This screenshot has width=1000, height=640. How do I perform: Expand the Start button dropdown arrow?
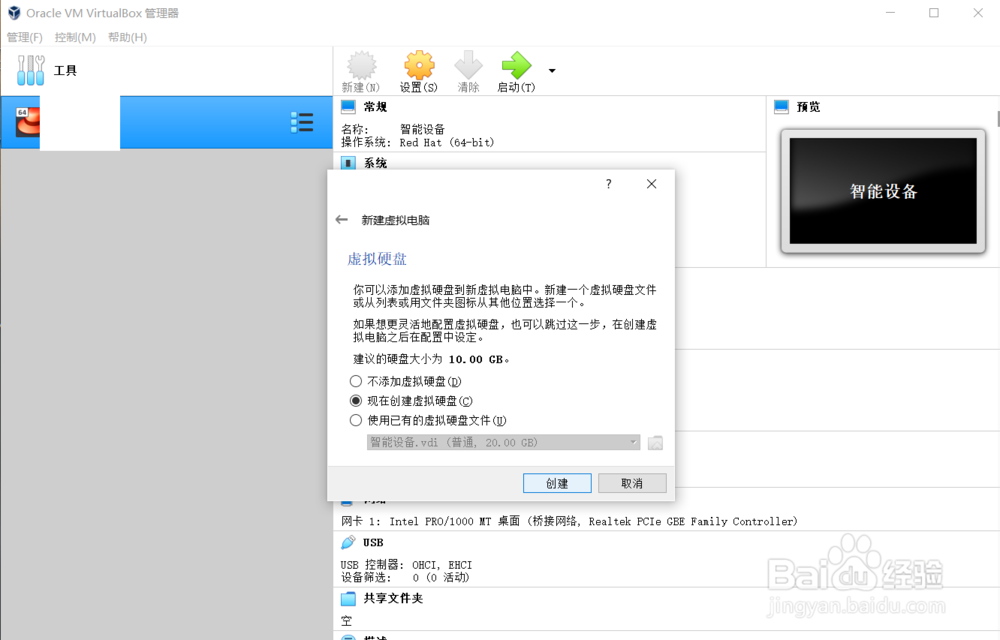click(552, 71)
